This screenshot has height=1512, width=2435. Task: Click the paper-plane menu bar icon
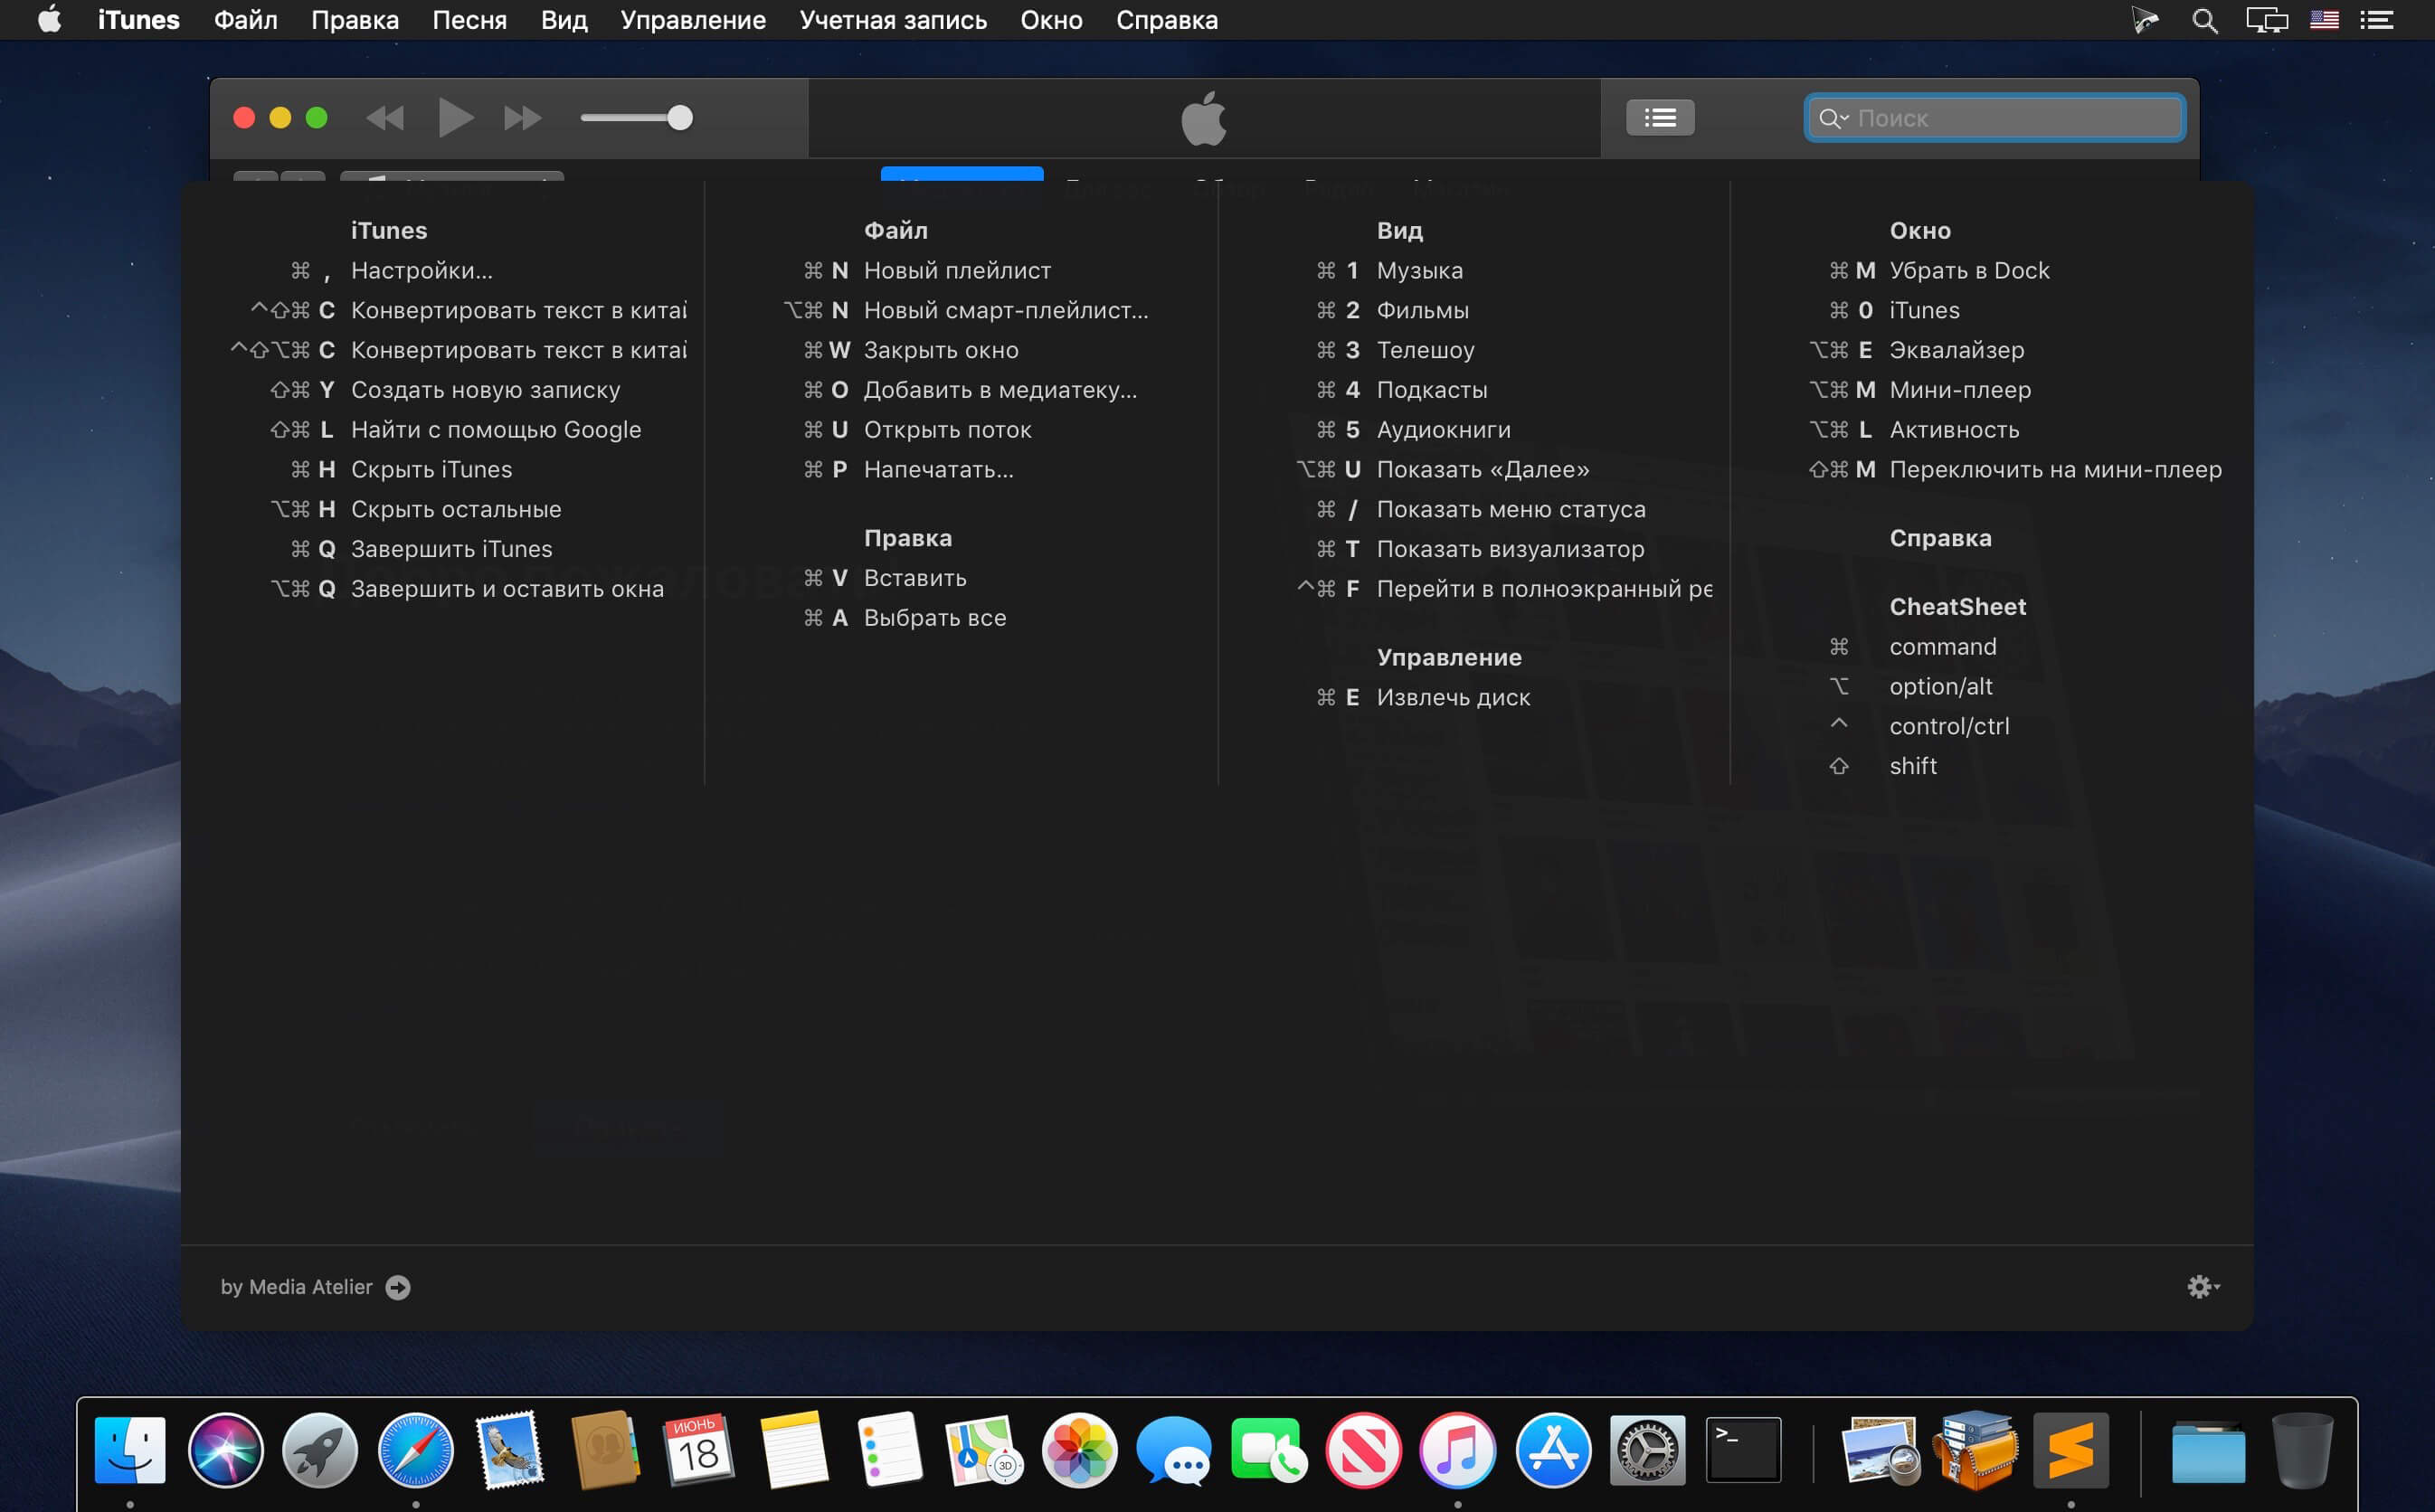pyautogui.click(x=2144, y=20)
